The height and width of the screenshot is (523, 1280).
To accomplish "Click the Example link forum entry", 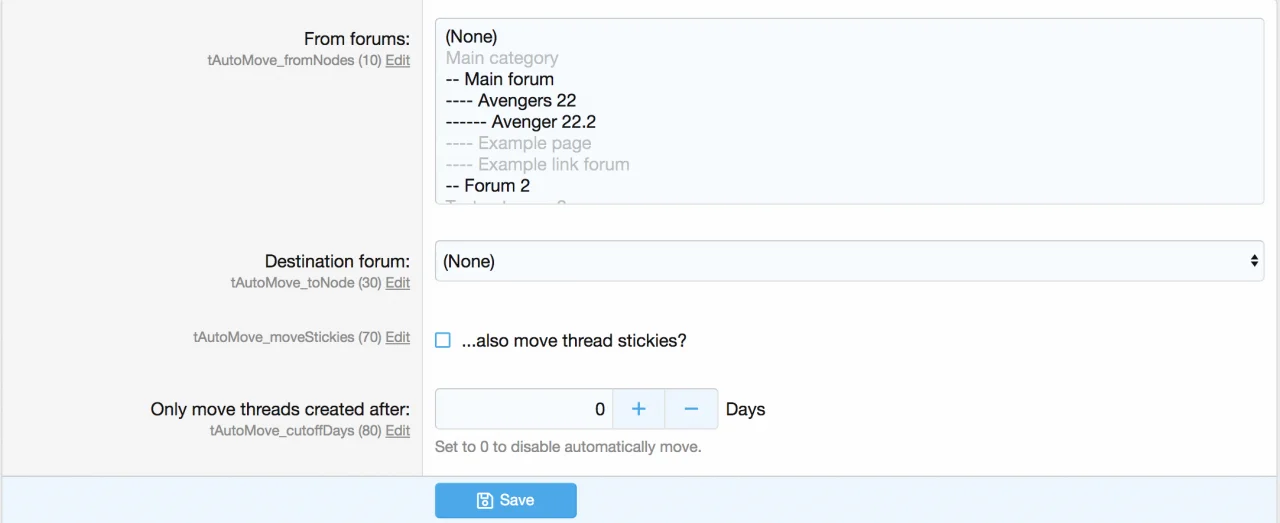I will (553, 164).
